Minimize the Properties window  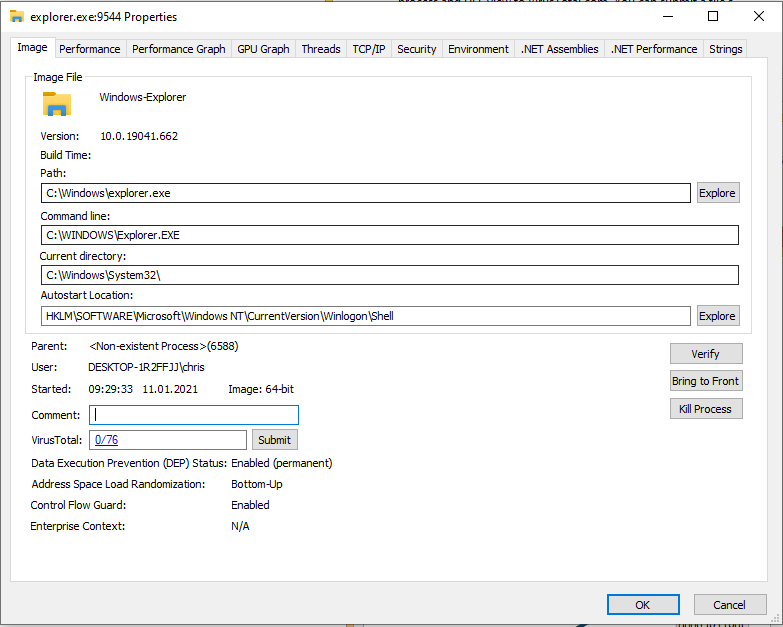668,16
